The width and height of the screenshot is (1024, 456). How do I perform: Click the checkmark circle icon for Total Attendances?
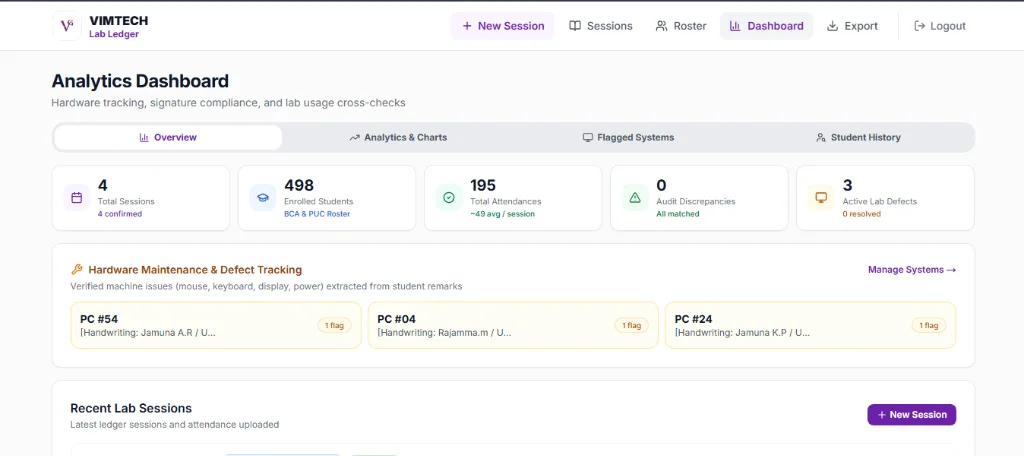tap(449, 198)
